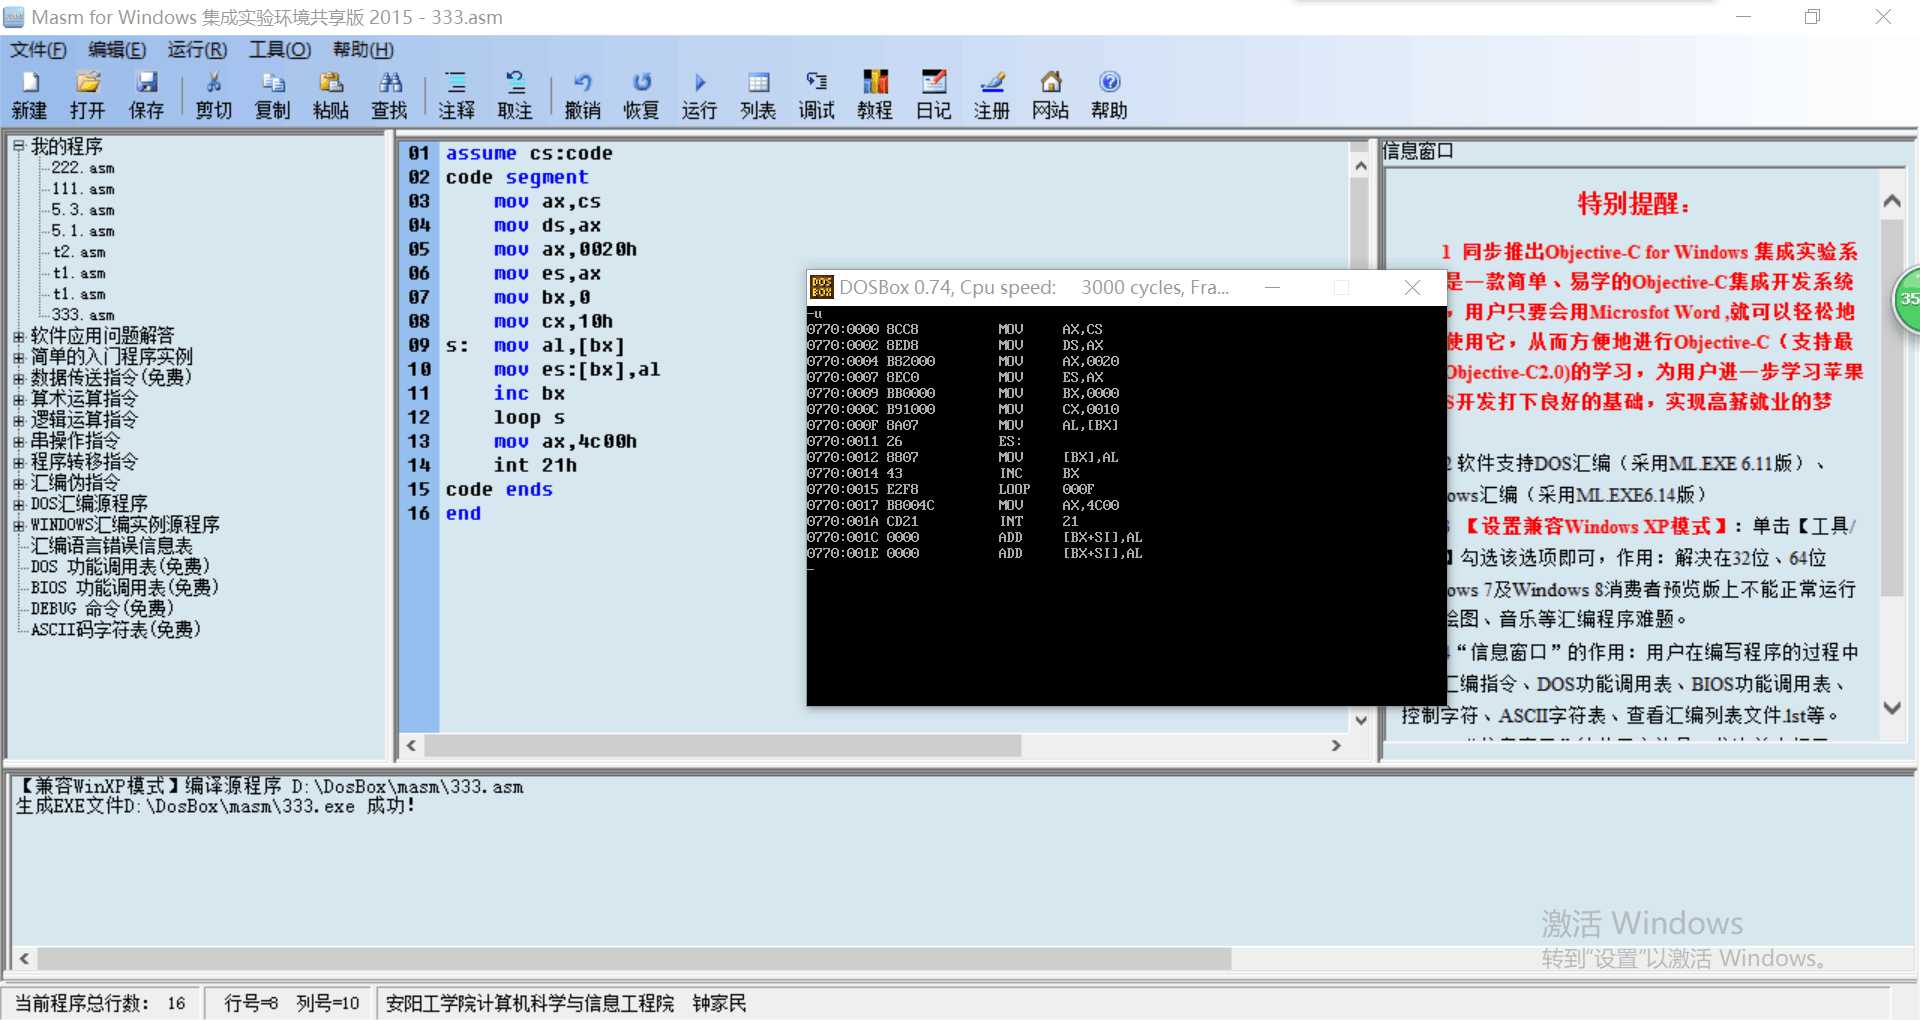The width and height of the screenshot is (1920, 1020).
Task: Open the 编辑(E) menu
Action: pyautogui.click(x=117, y=50)
